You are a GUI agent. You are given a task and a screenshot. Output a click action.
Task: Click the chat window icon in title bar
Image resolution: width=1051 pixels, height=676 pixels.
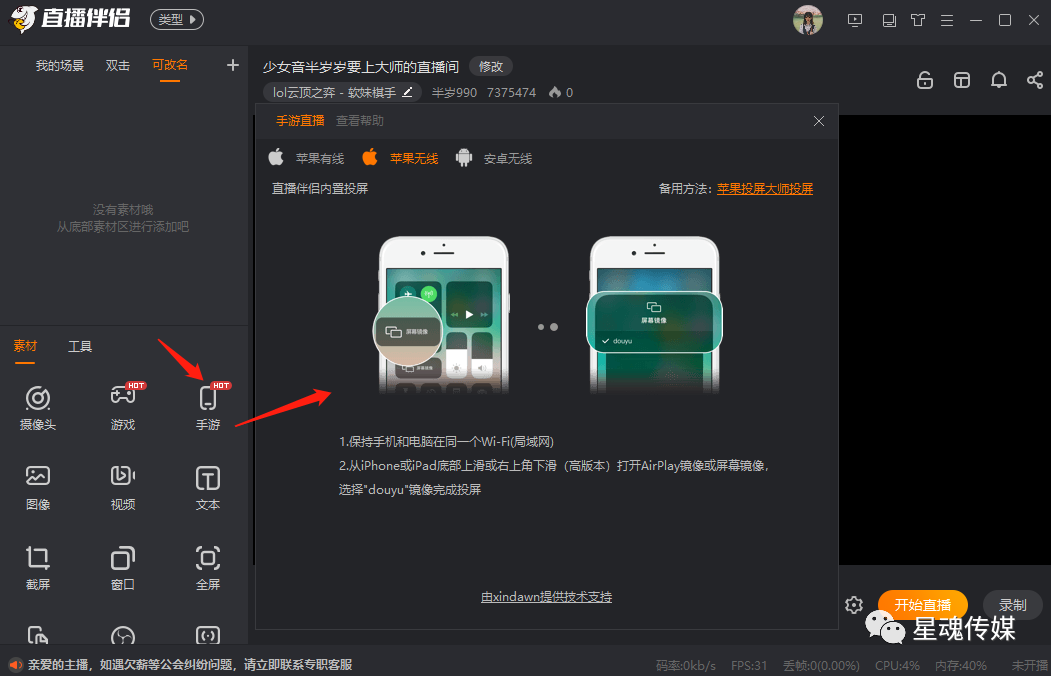click(x=889, y=20)
